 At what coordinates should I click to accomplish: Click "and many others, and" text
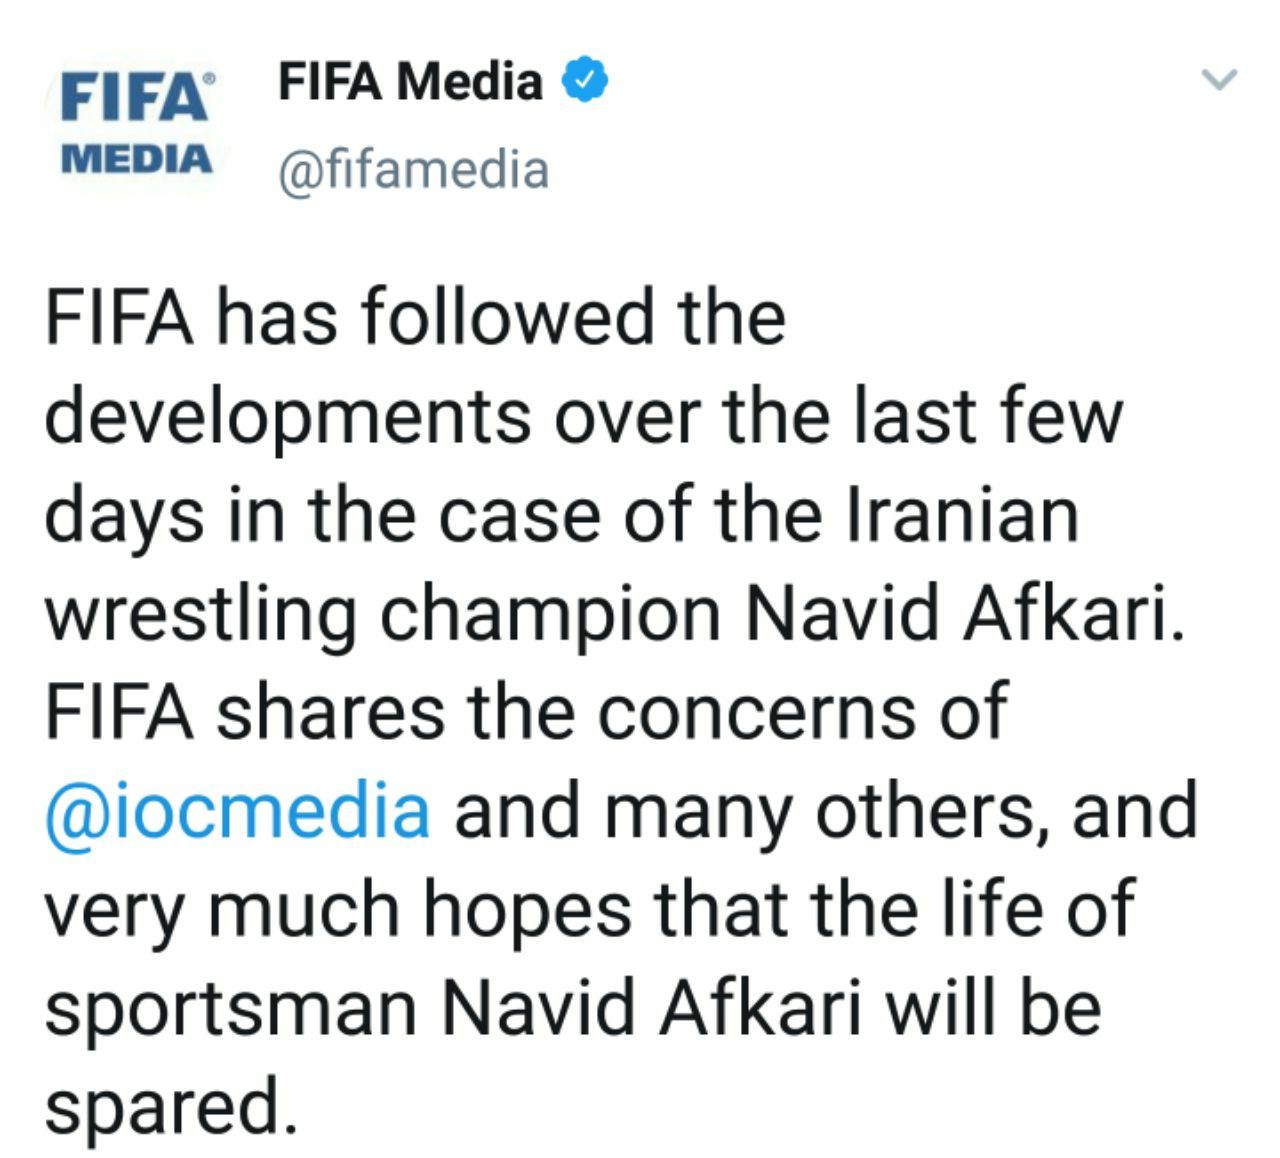click(x=826, y=812)
